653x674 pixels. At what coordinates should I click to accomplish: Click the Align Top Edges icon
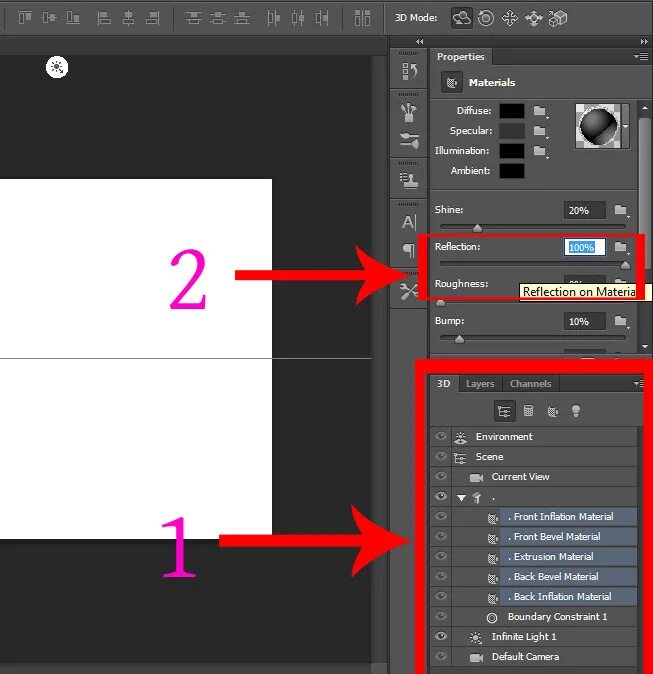click(25, 18)
